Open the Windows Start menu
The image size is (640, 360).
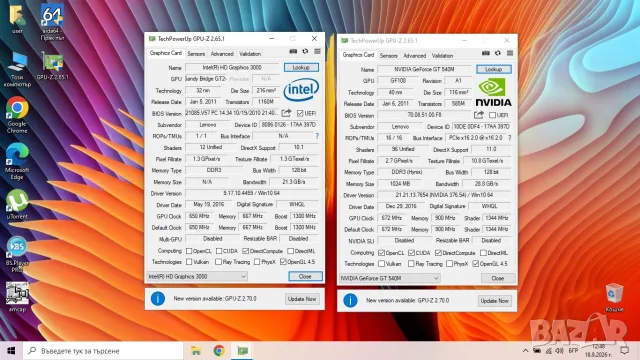click(x=11, y=351)
